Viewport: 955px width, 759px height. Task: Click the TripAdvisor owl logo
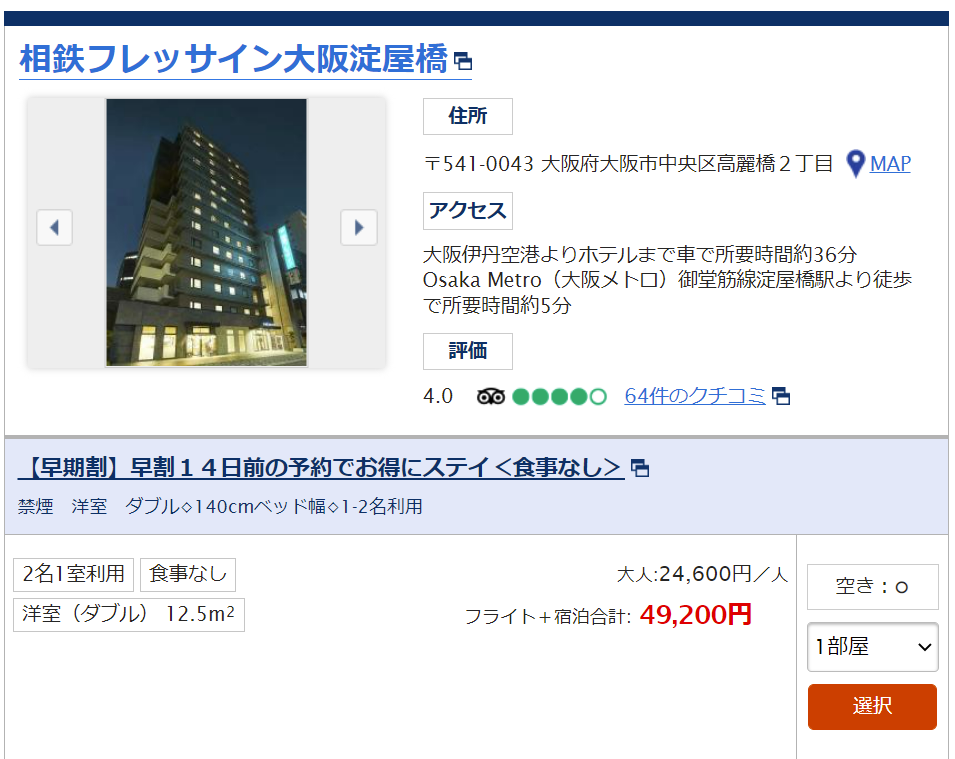coord(490,397)
